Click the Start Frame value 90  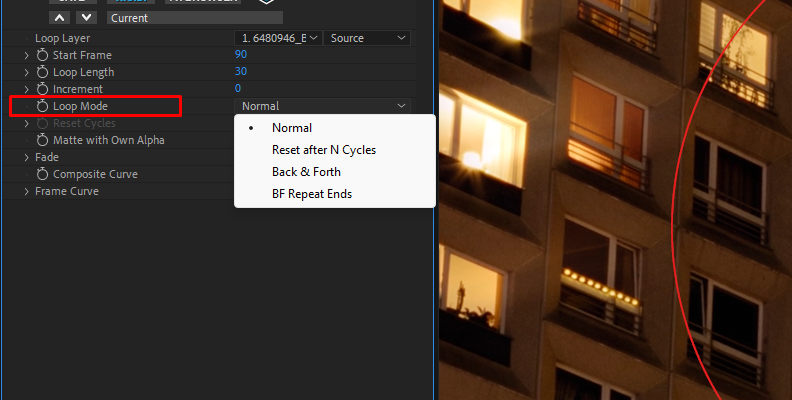(x=240, y=55)
